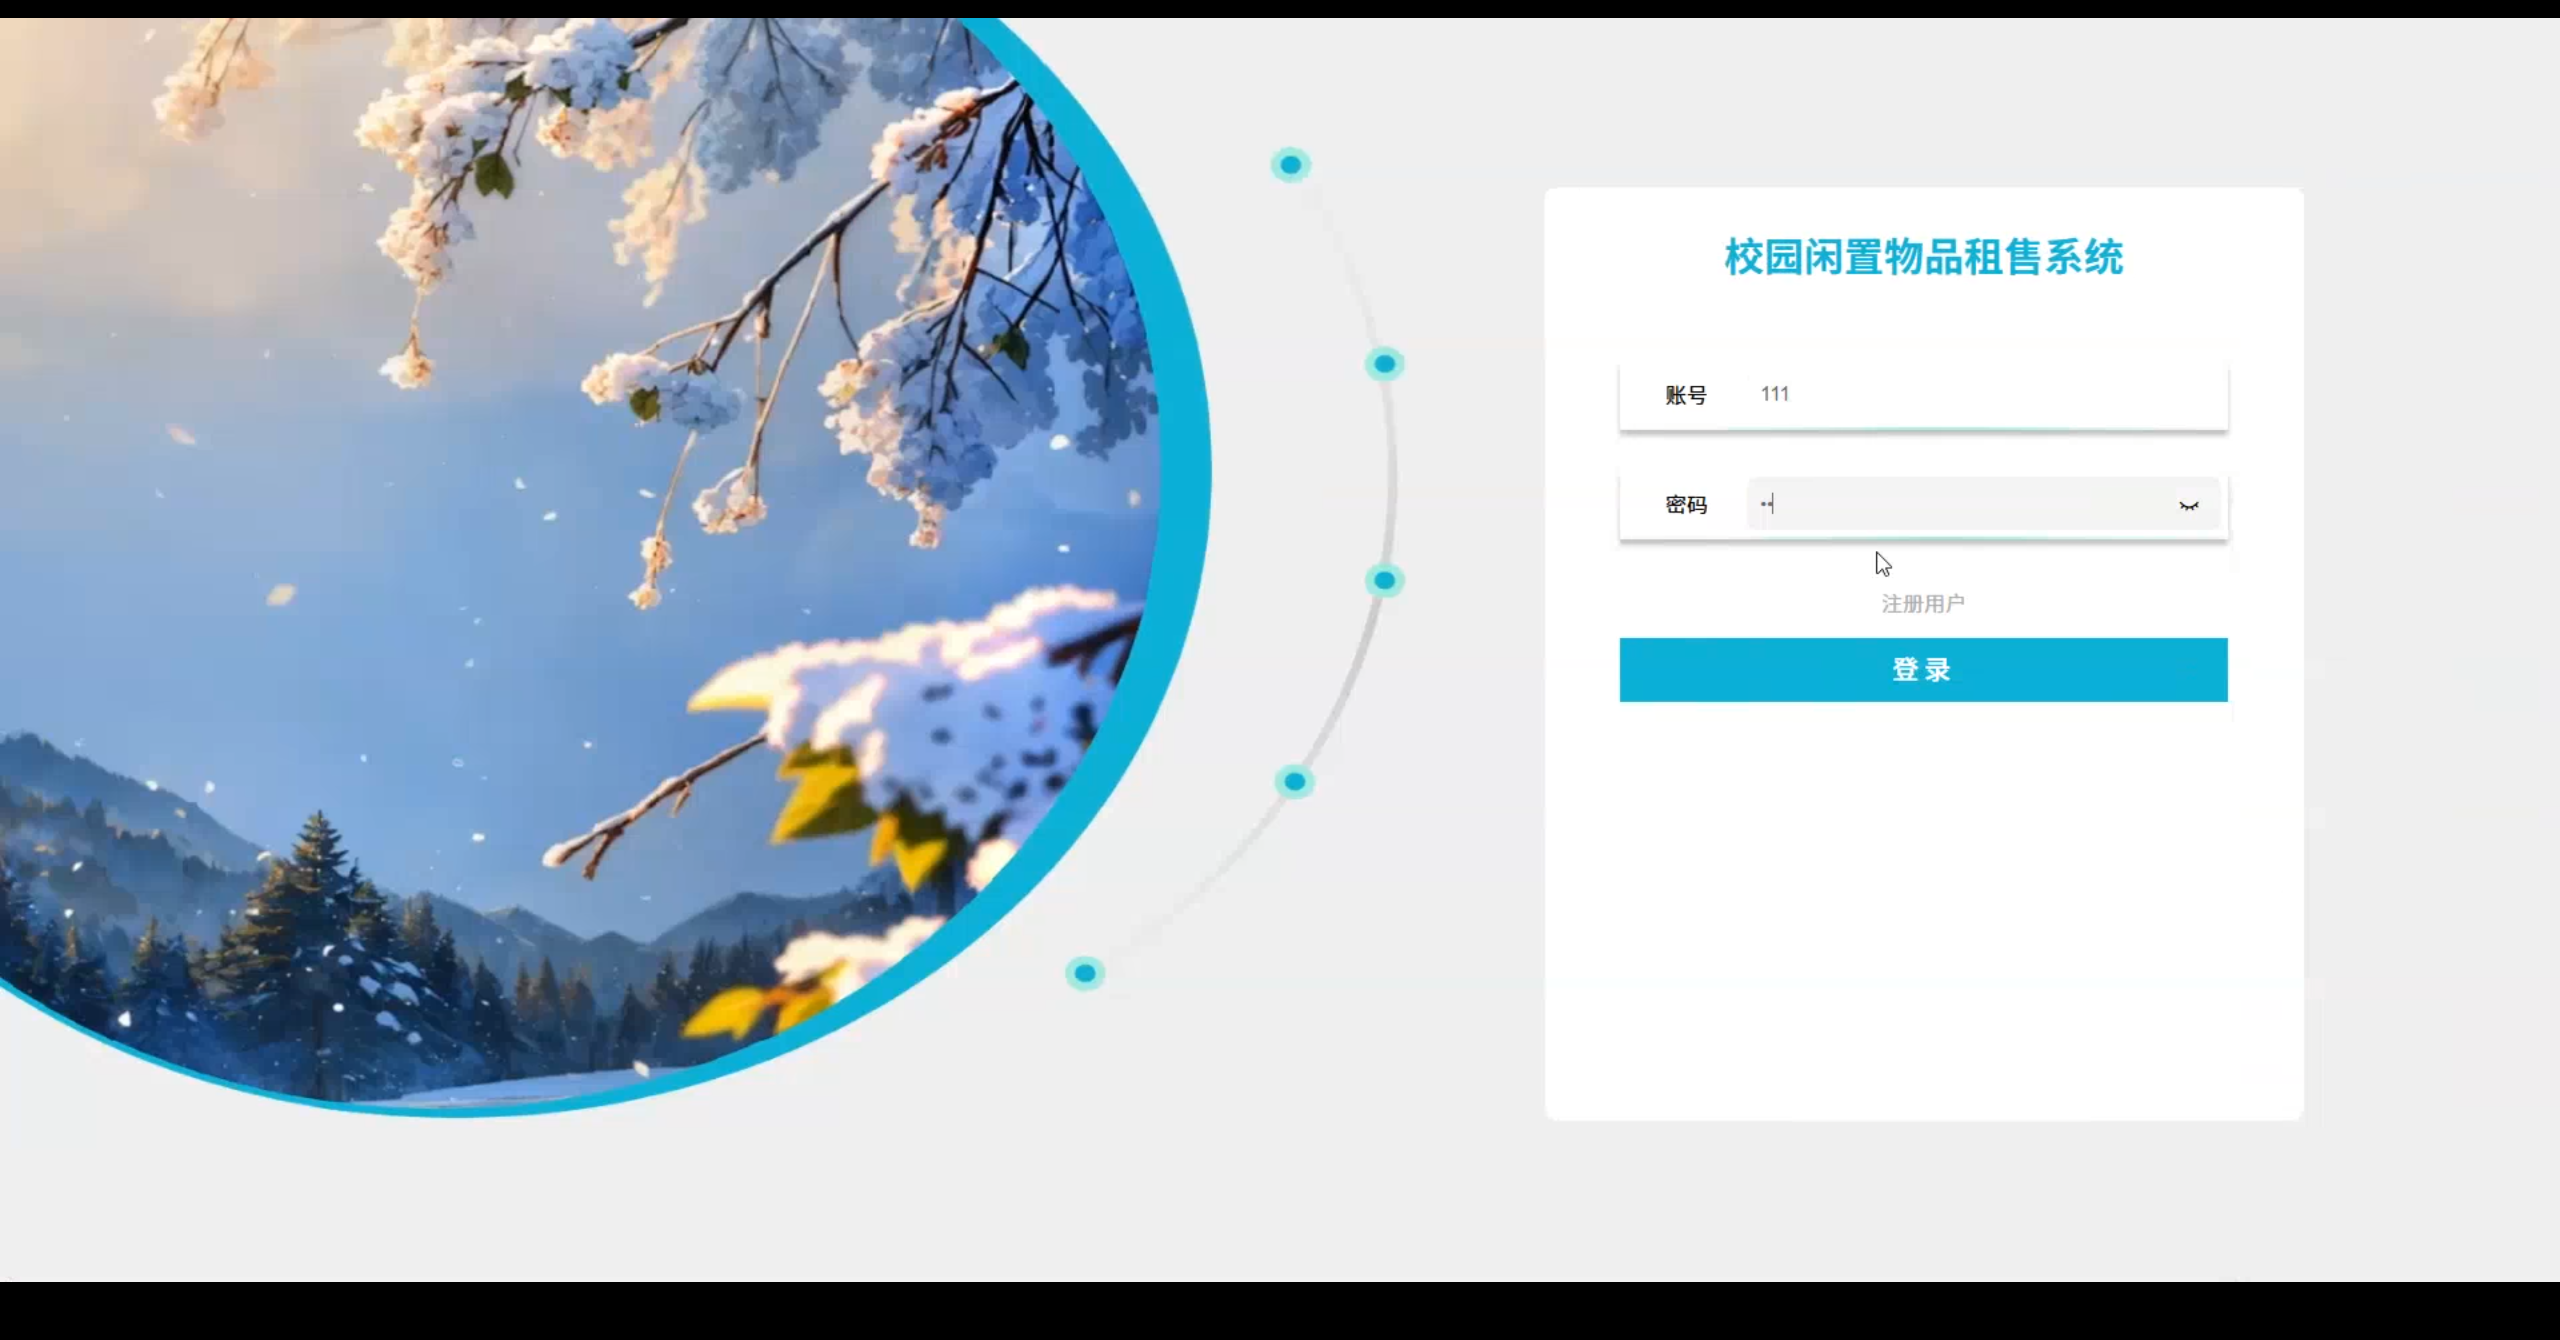
Task: Select the text 111 in account field
Action: [x=1775, y=394]
